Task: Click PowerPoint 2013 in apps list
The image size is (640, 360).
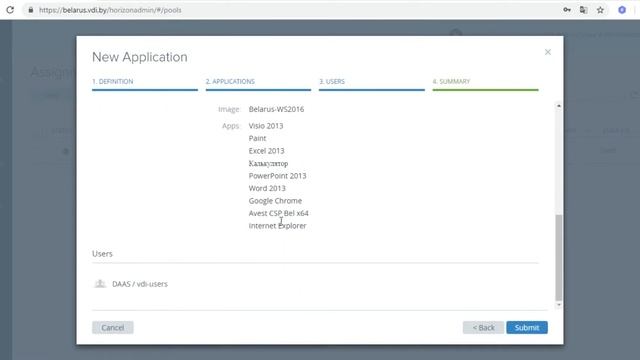Action: click(x=277, y=176)
